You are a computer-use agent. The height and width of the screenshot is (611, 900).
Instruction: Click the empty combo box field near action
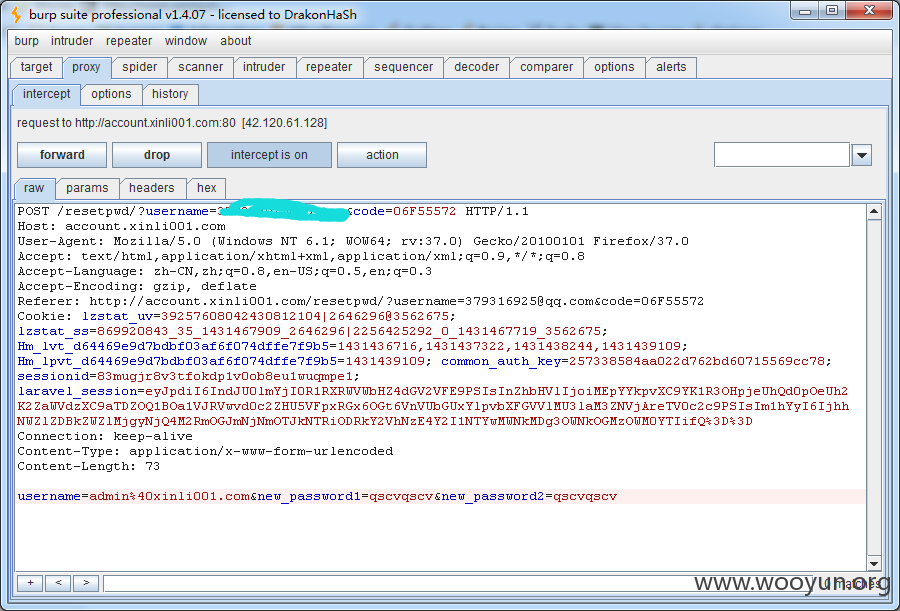[x=782, y=155]
